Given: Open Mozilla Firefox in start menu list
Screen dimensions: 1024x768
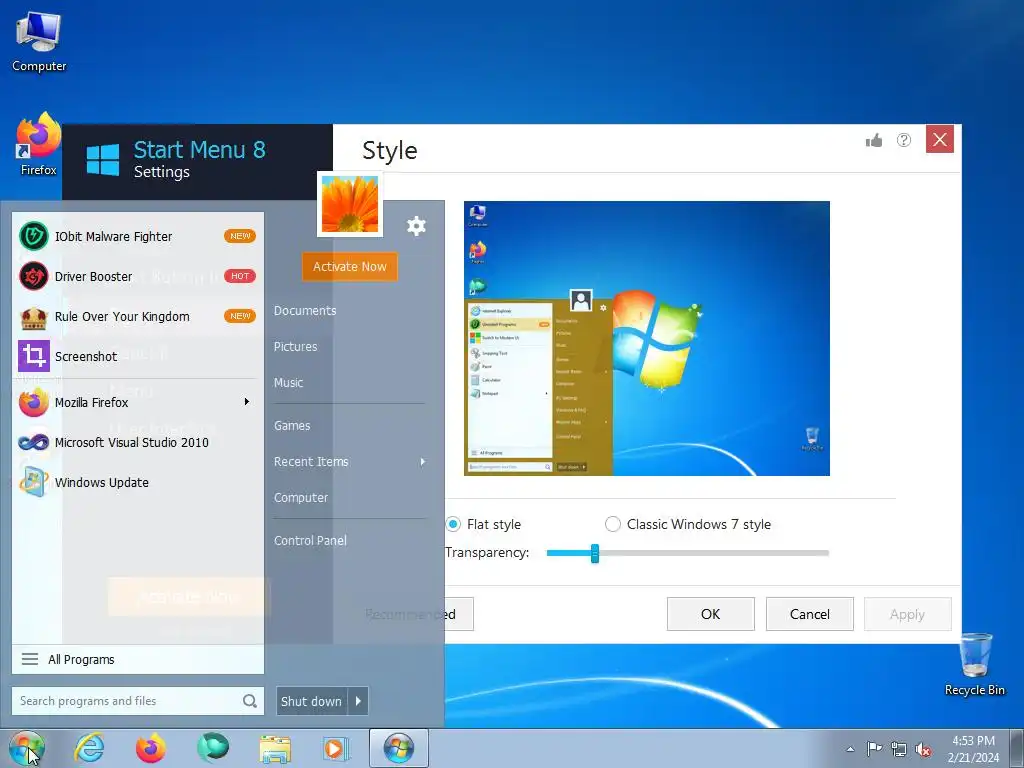Looking at the screenshot, I should [138, 402].
